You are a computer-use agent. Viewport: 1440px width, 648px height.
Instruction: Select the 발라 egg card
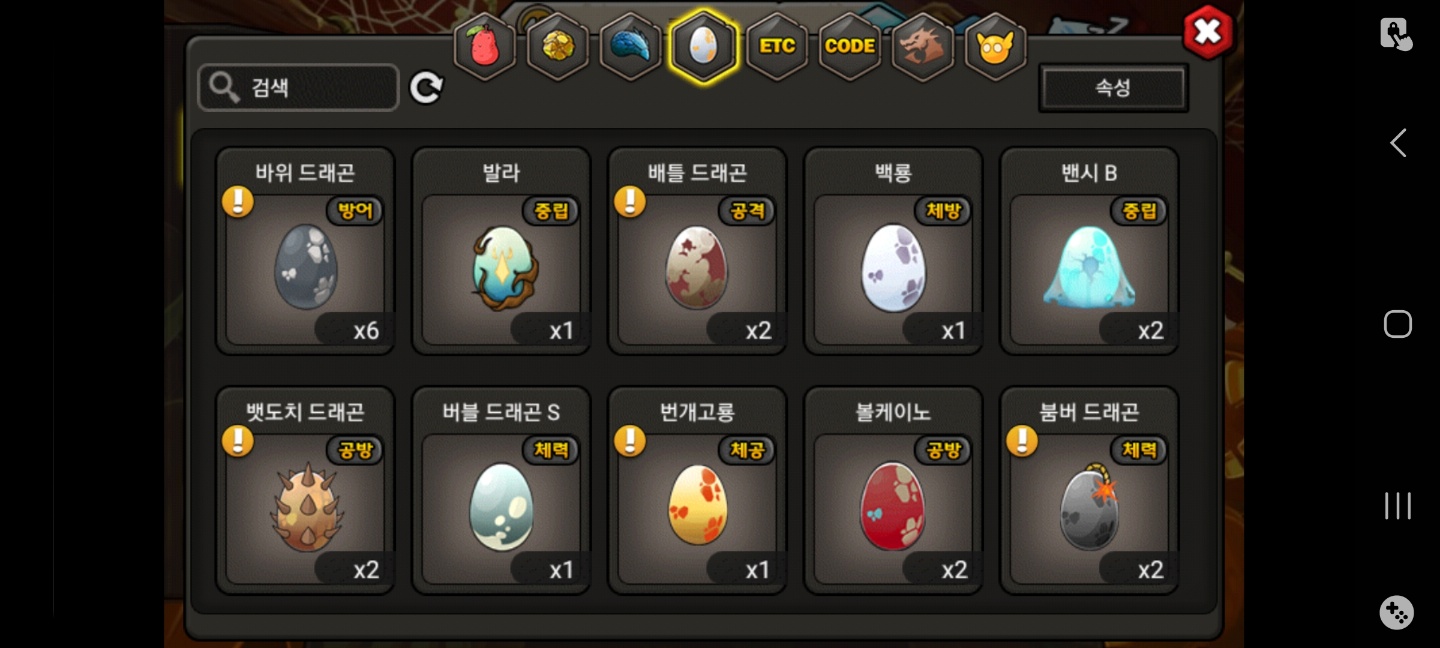(x=502, y=251)
